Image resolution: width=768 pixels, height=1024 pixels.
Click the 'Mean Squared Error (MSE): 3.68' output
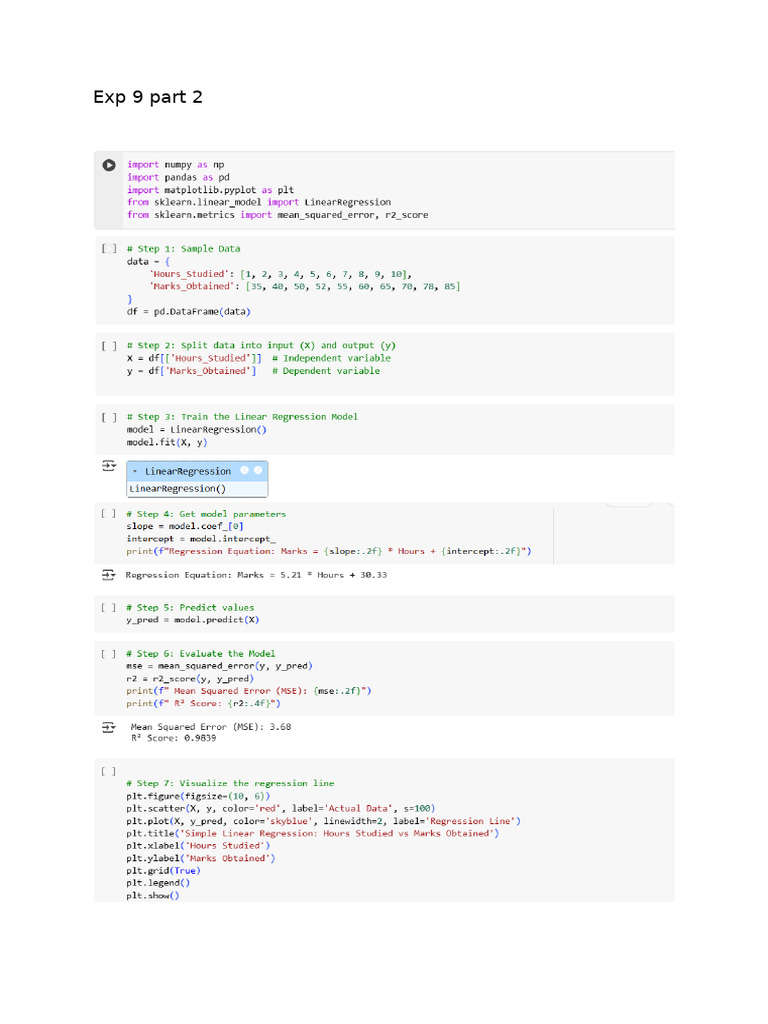pos(211,727)
